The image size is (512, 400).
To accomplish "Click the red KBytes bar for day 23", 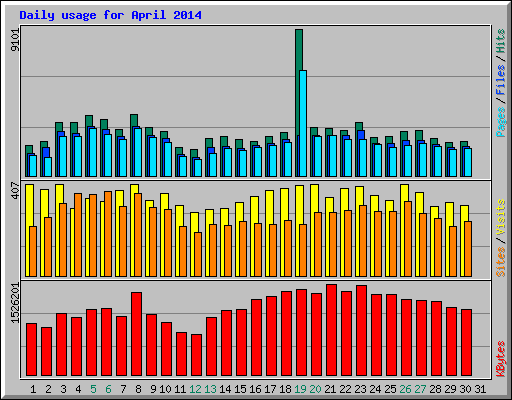I will [361, 330].
